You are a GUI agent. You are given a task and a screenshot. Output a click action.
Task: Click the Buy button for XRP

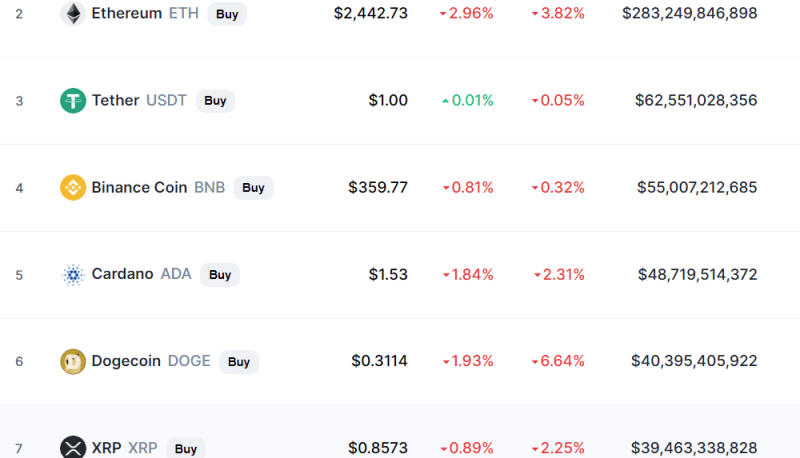(186, 448)
